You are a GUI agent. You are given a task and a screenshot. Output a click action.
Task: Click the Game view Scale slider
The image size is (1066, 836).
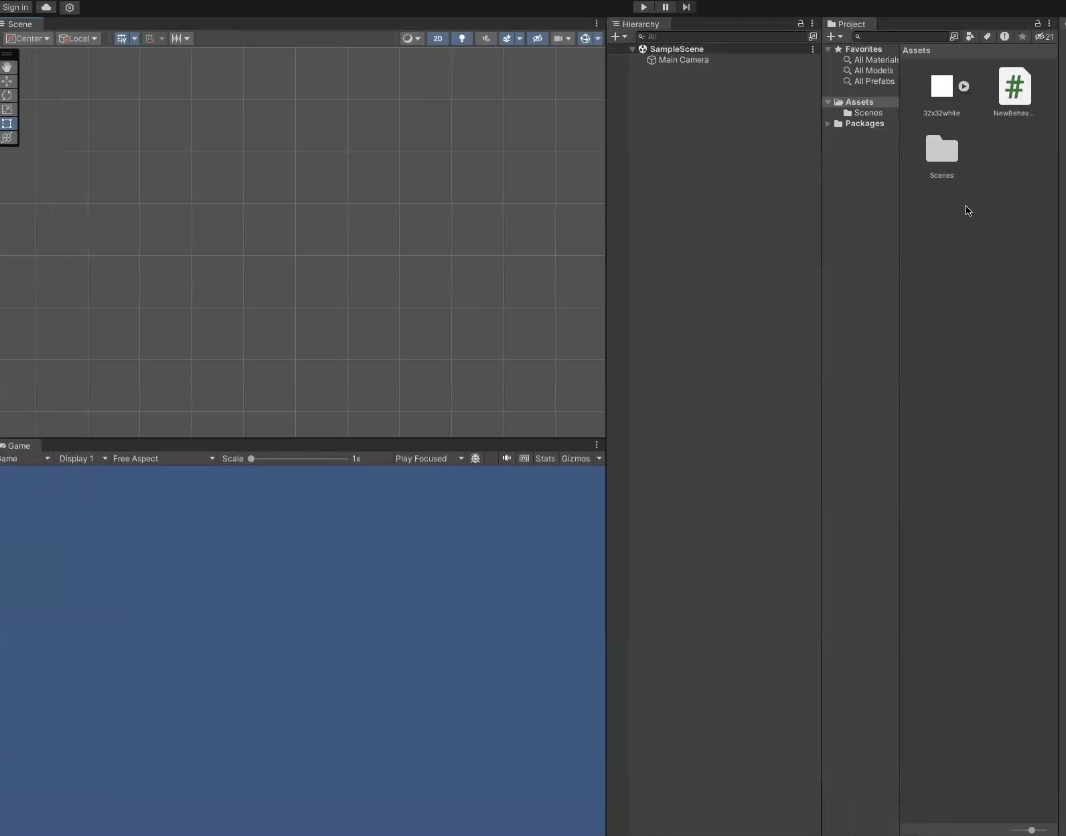[x=299, y=459]
